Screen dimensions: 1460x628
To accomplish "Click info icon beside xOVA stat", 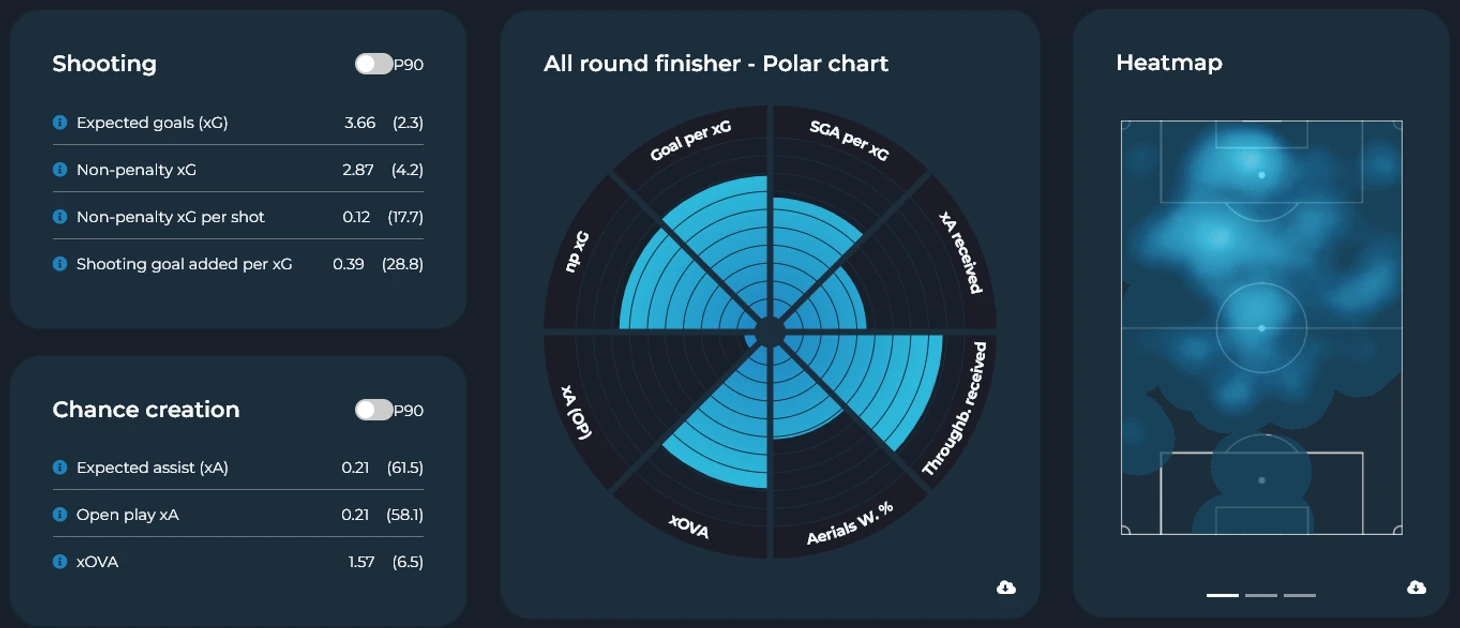I will (x=60, y=562).
